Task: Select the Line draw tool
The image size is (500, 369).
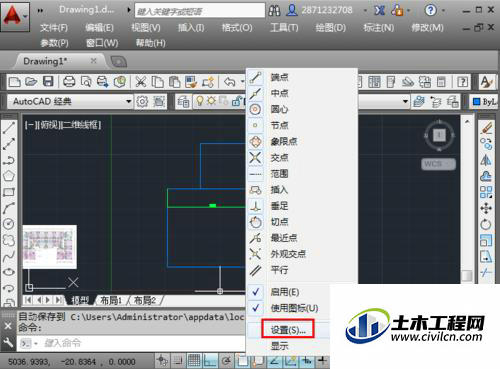Action: point(9,128)
